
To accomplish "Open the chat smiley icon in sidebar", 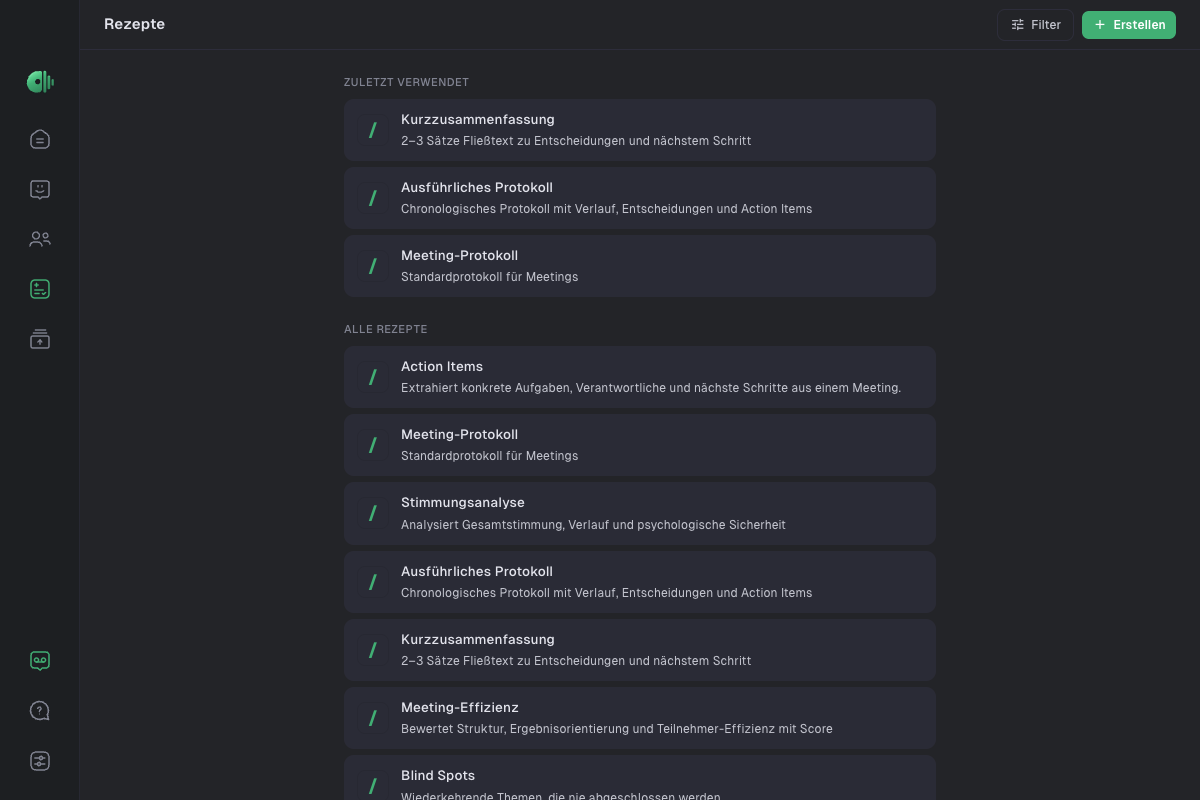I will click(x=40, y=189).
